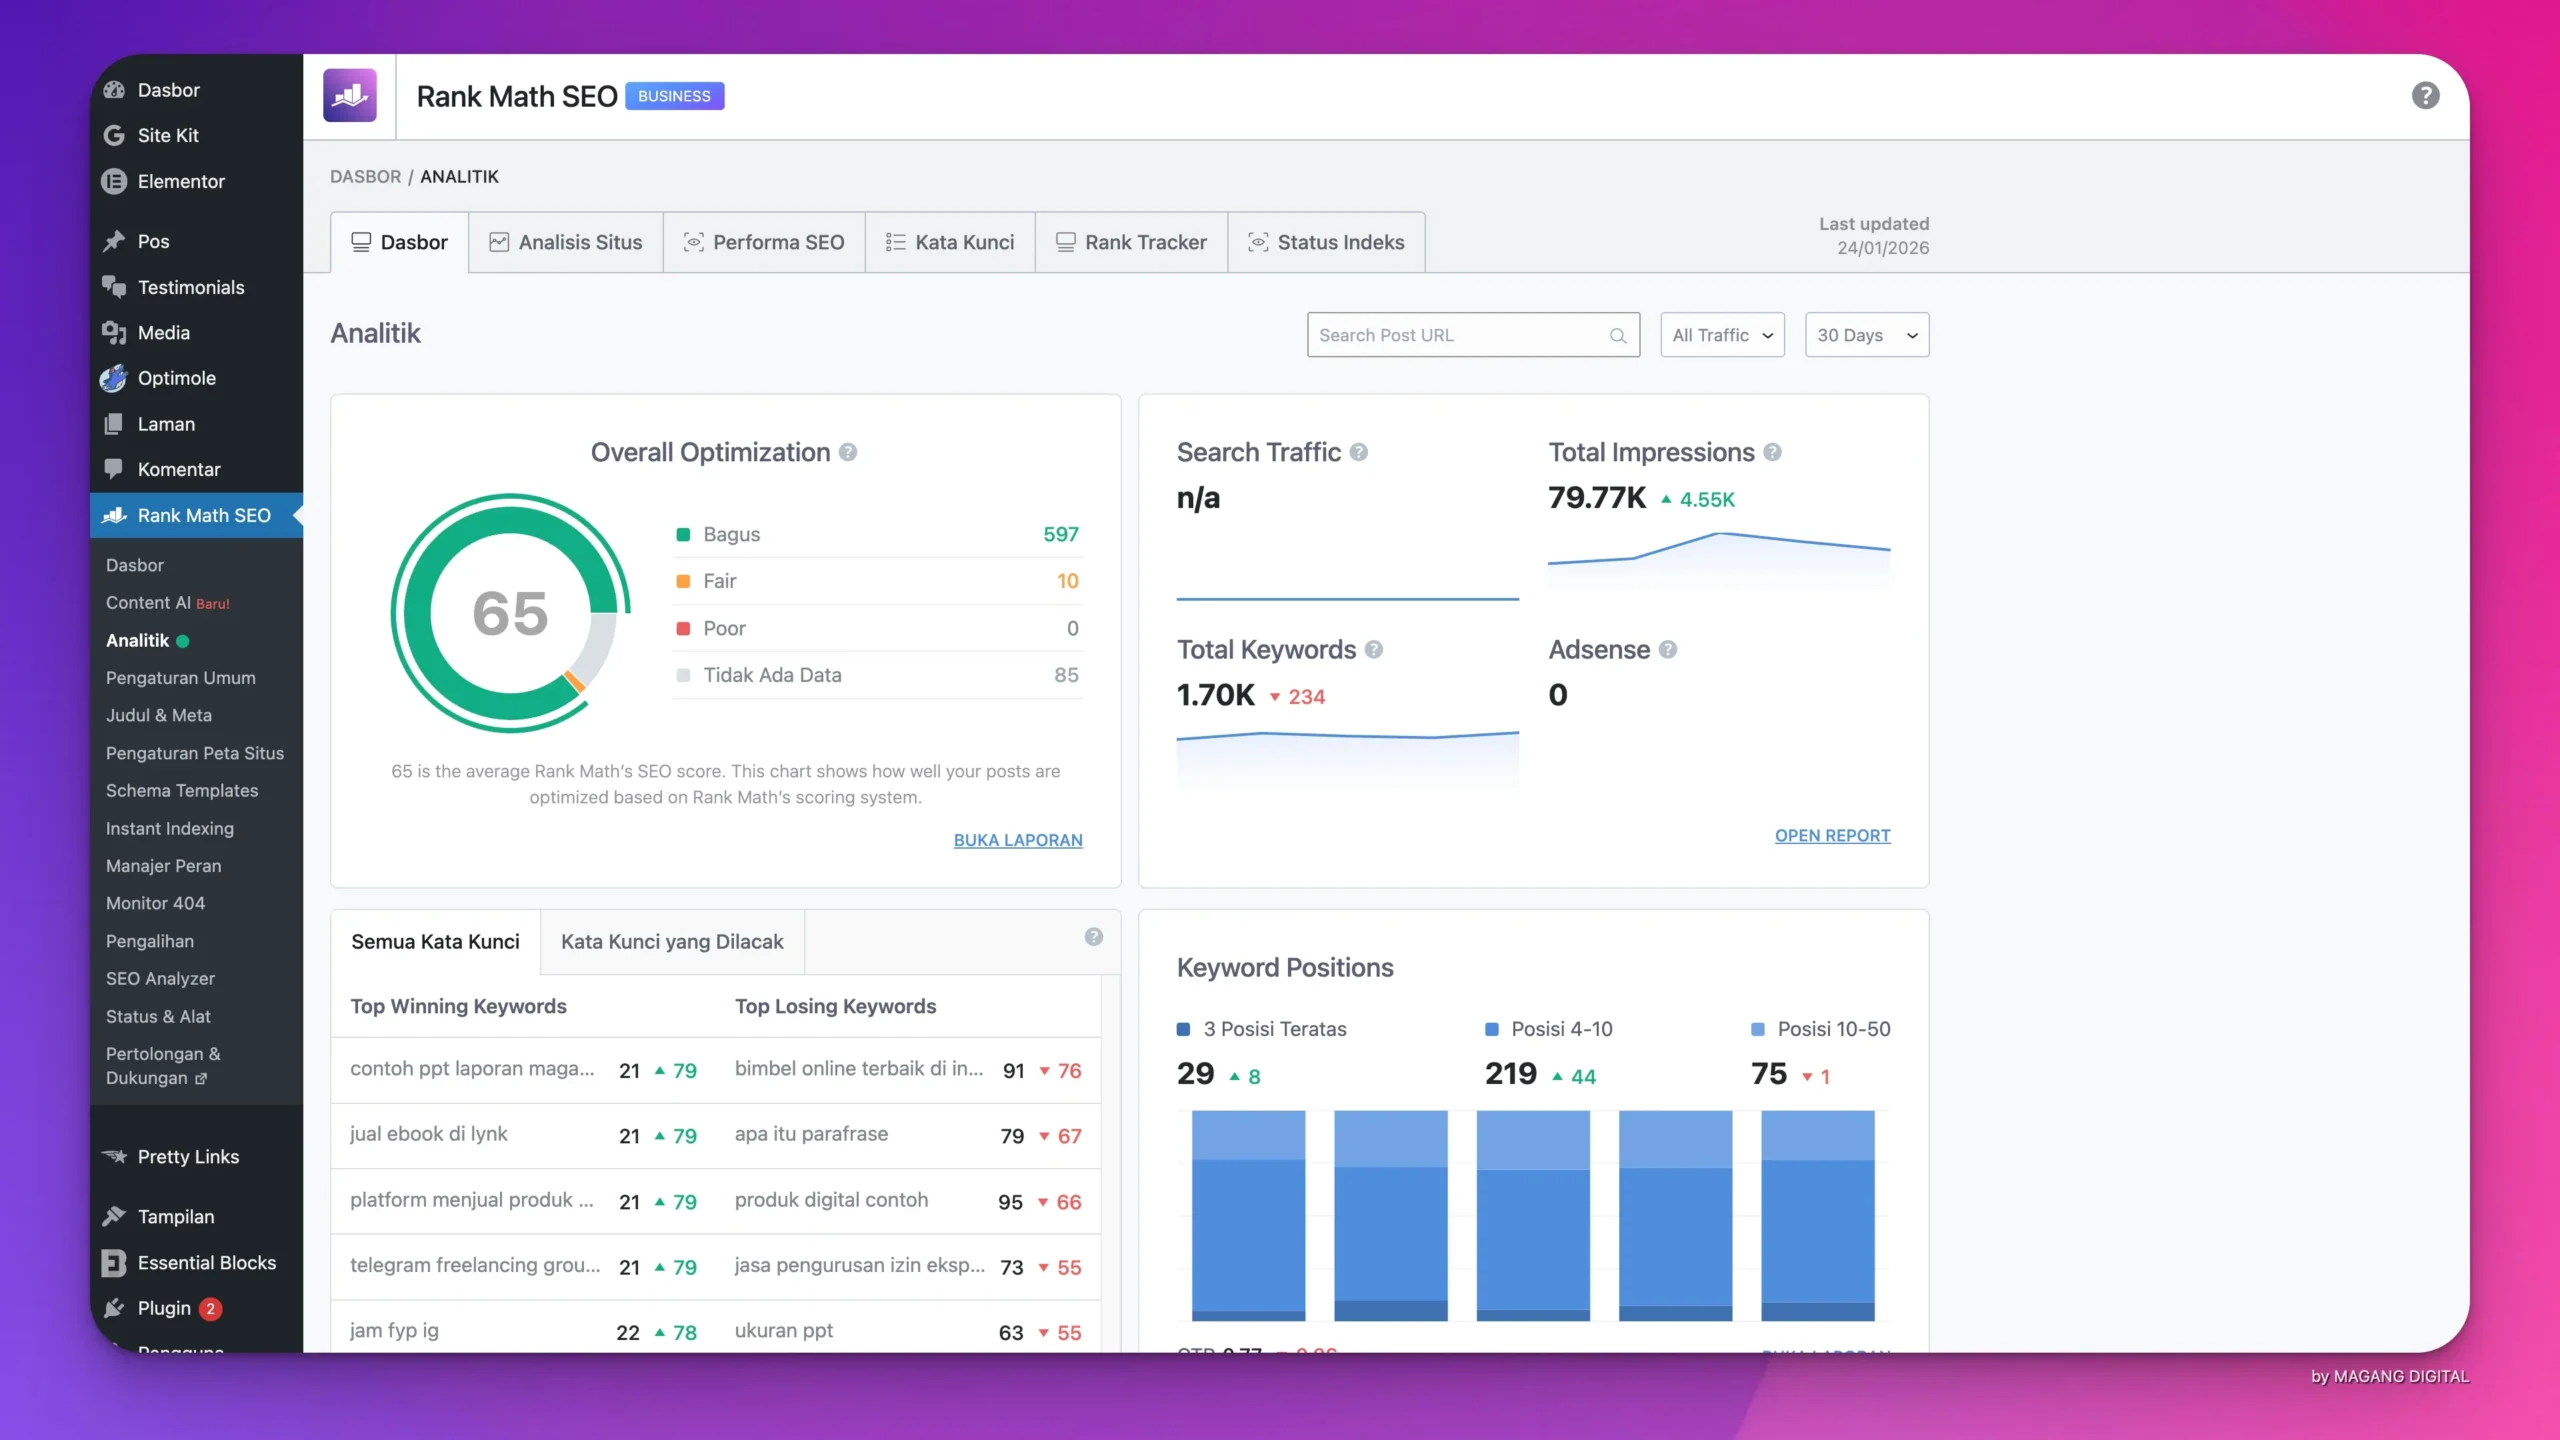
Task: Switch to the Rank Tracker tab
Action: (x=1131, y=242)
